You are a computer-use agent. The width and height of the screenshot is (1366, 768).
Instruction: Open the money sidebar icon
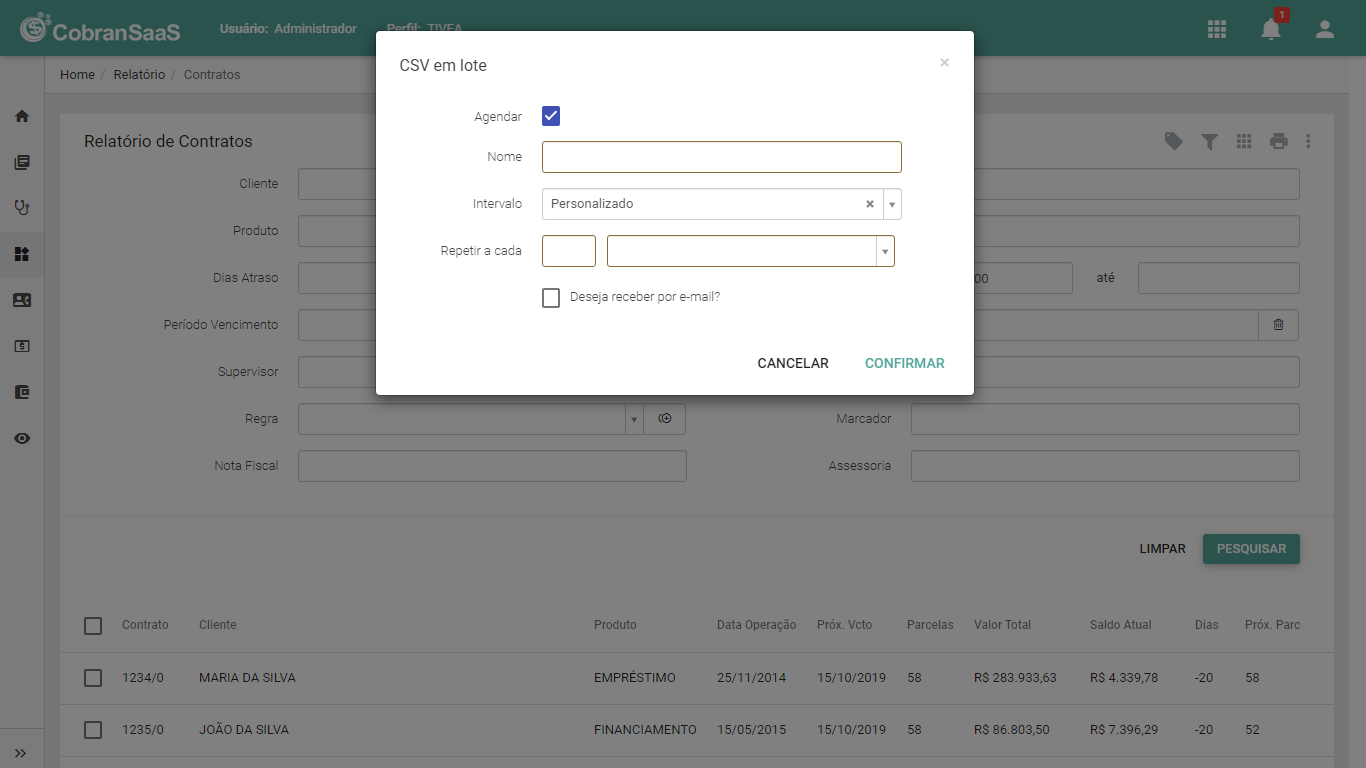[22, 346]
